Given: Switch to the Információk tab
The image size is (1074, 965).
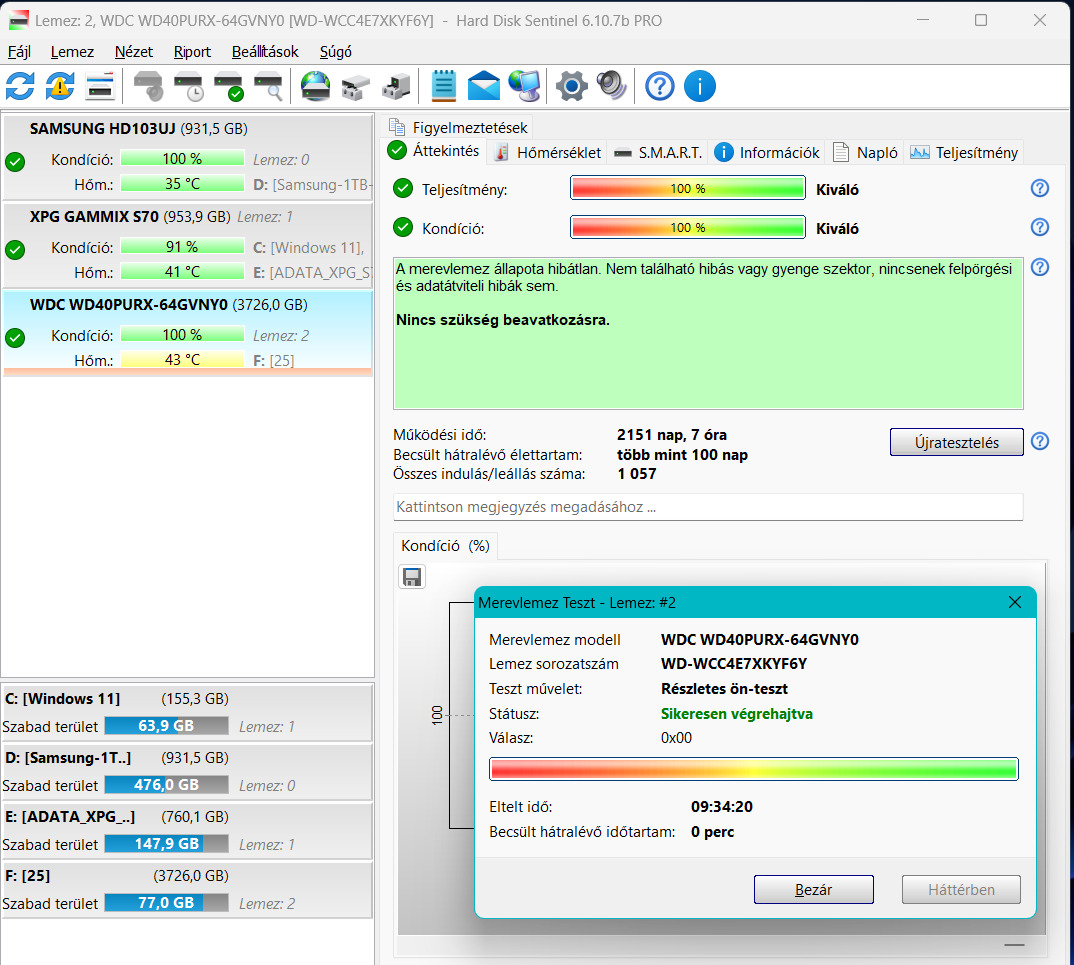Looking at the screenshot, I should pos(767,153).
